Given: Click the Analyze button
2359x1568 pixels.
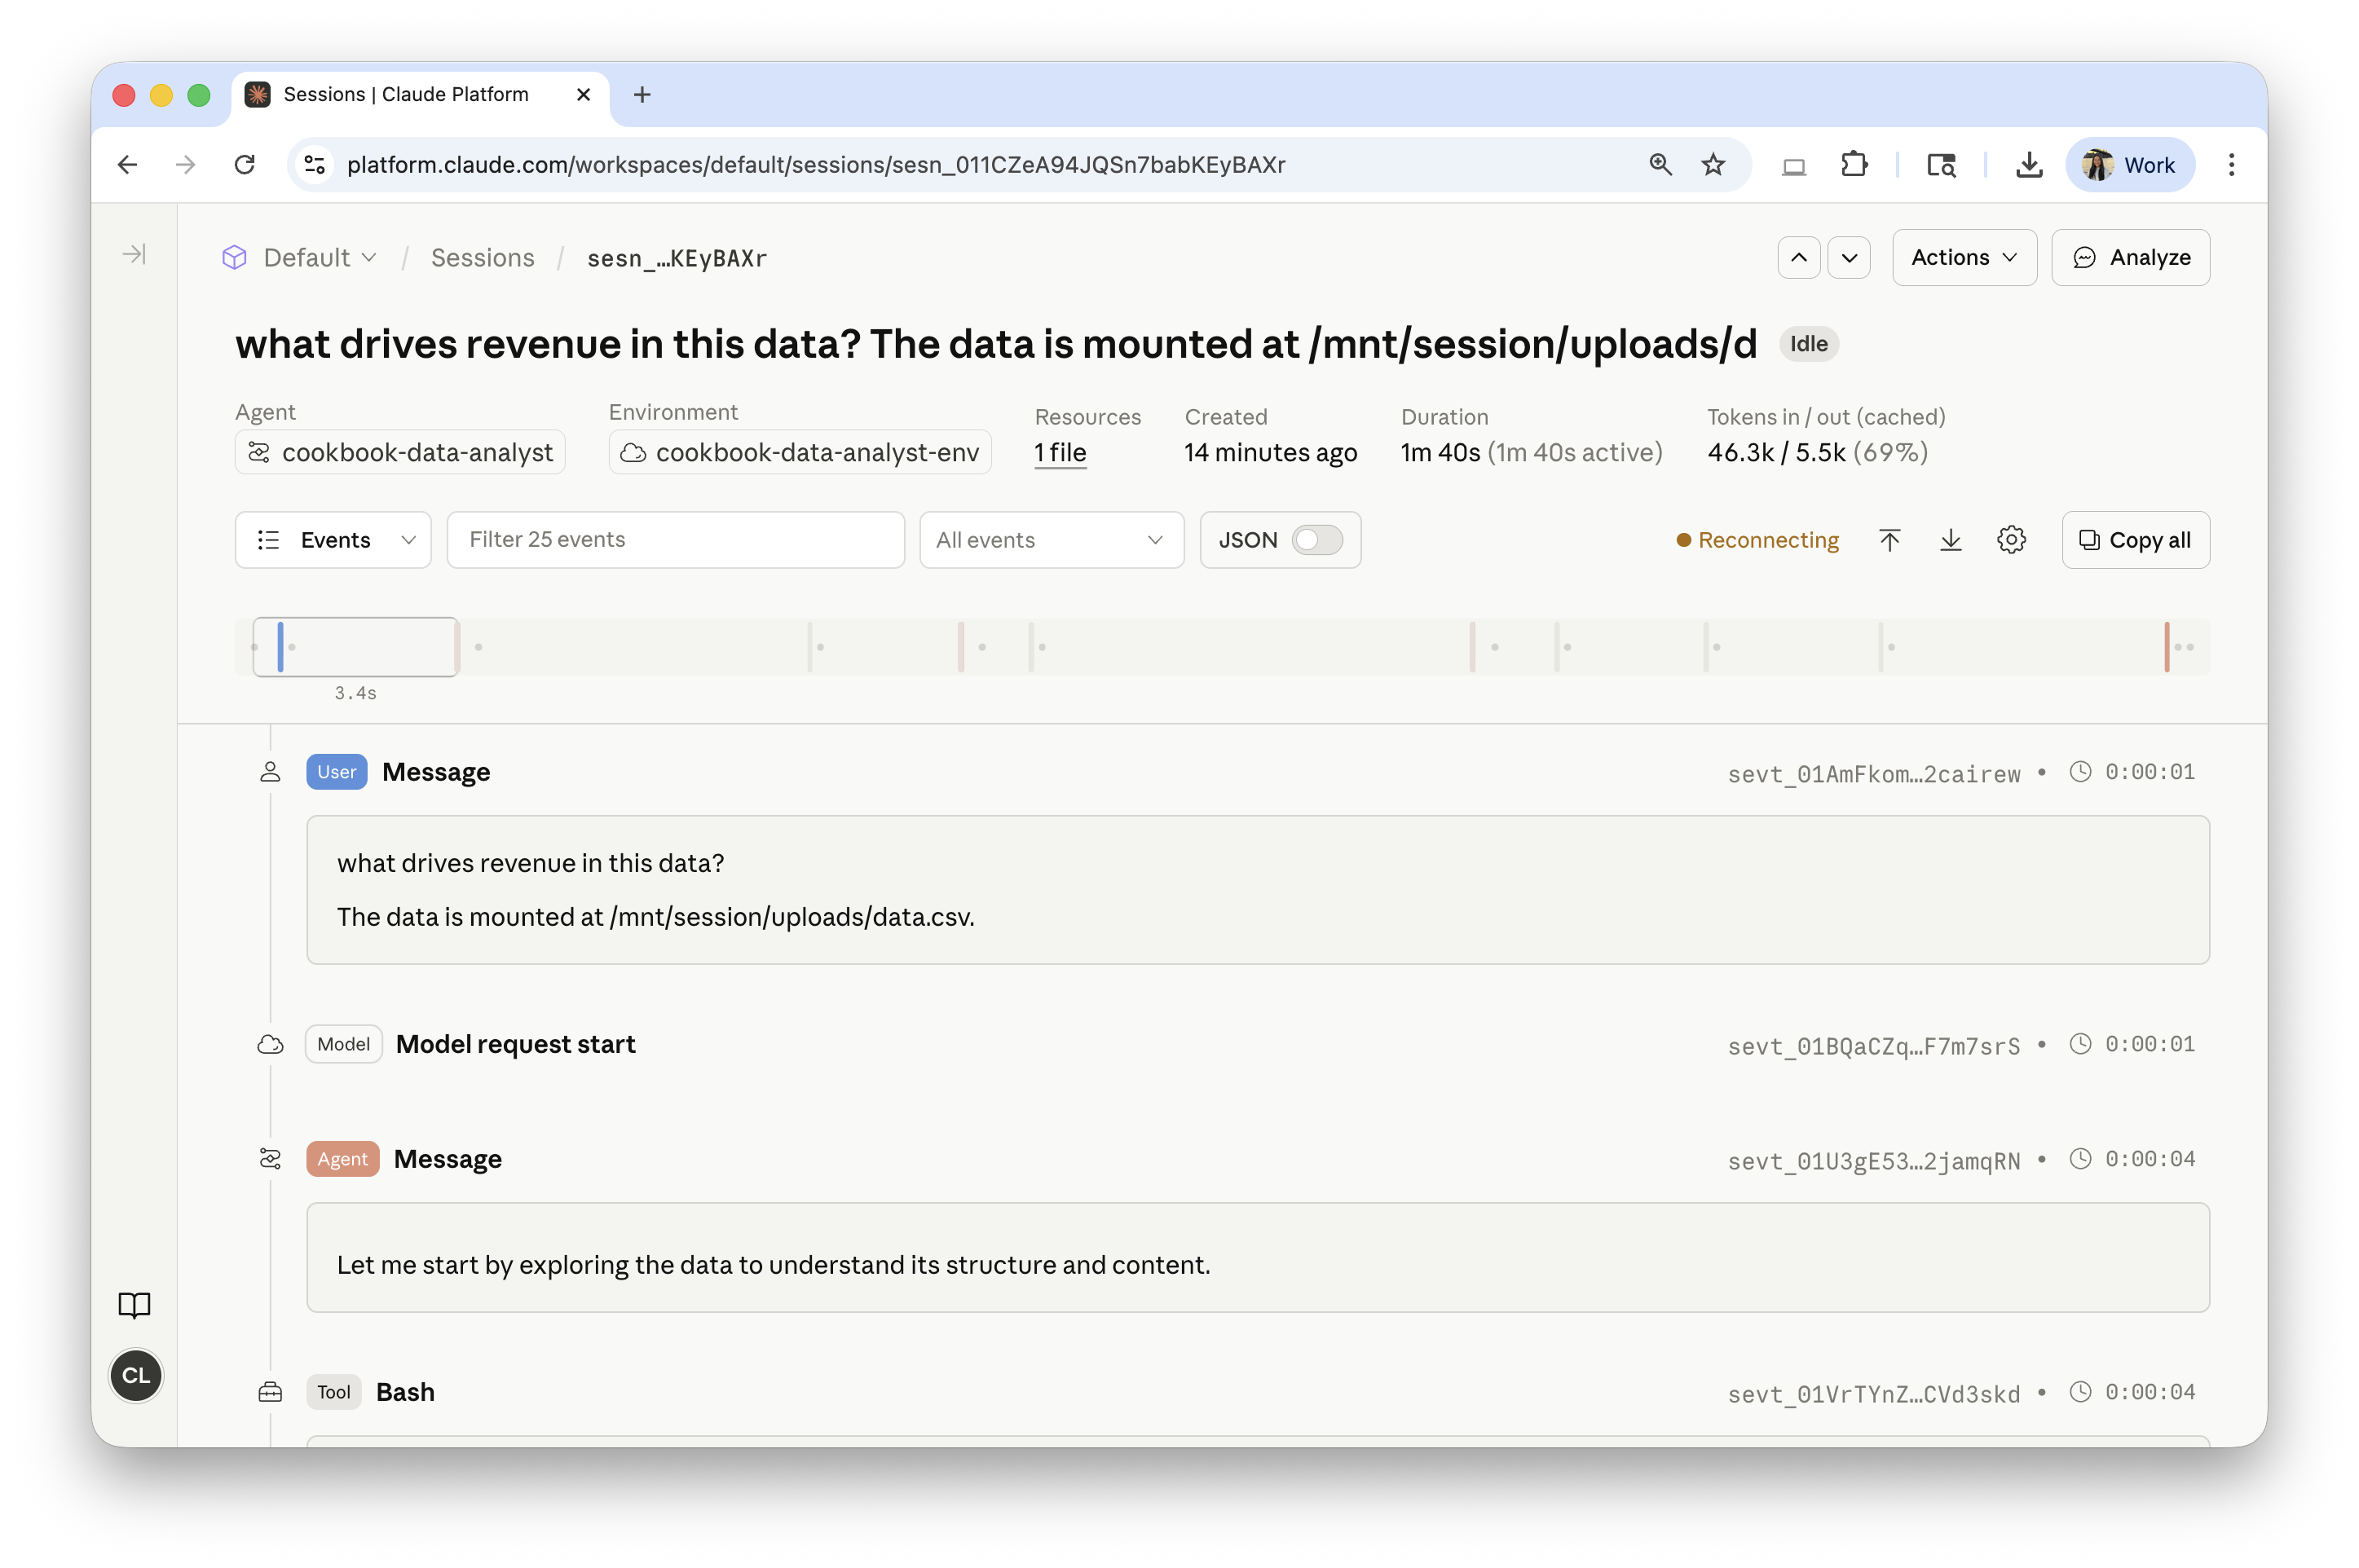Looking at the screenshot, I should [x=2130, y=258].
